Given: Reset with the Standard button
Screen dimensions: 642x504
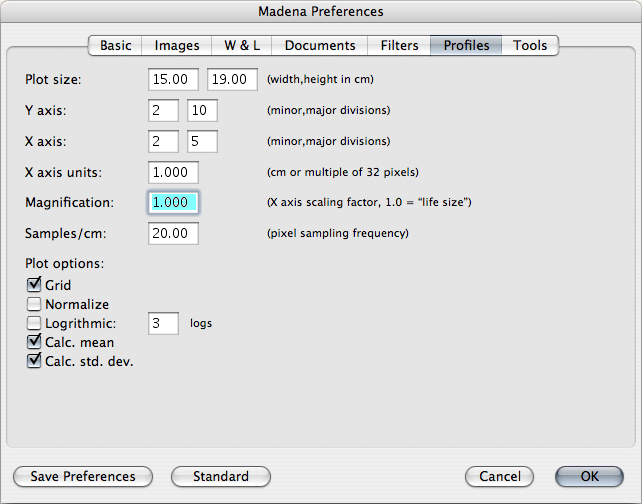Looking at the screenshot, I should [221, 477].
